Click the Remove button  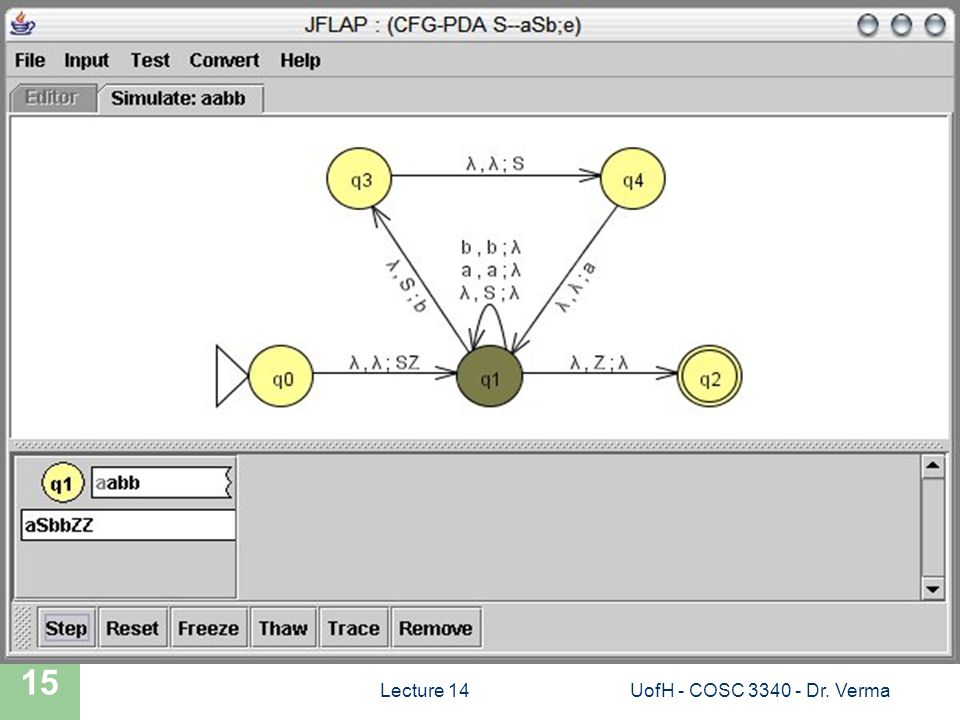coord(436,628)
